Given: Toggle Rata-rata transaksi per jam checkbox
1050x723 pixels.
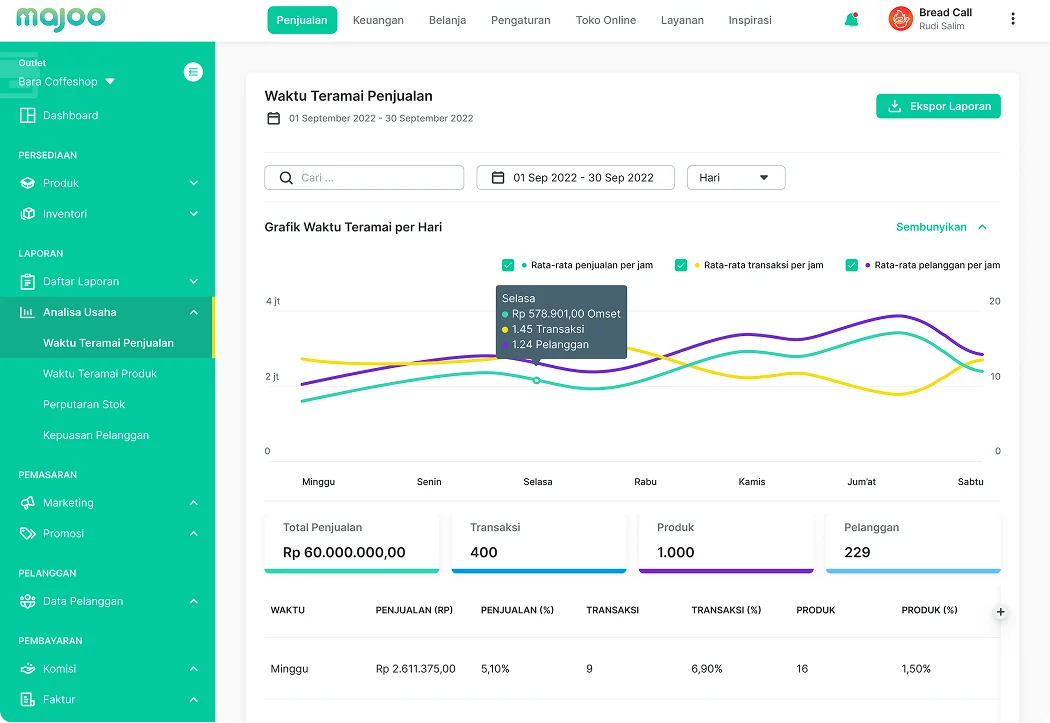Looking at the screenshot, I should click(681, 265).
